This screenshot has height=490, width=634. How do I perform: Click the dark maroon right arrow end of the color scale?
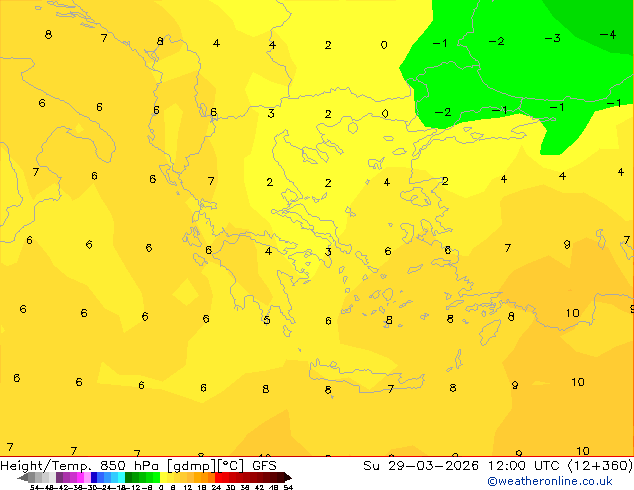(x=288, y=477)
